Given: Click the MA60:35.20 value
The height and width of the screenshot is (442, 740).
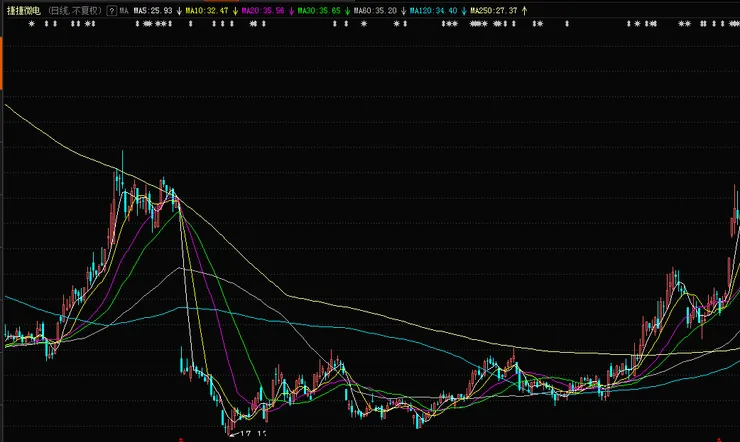Looking at the screenshot, I should [375, 10].
